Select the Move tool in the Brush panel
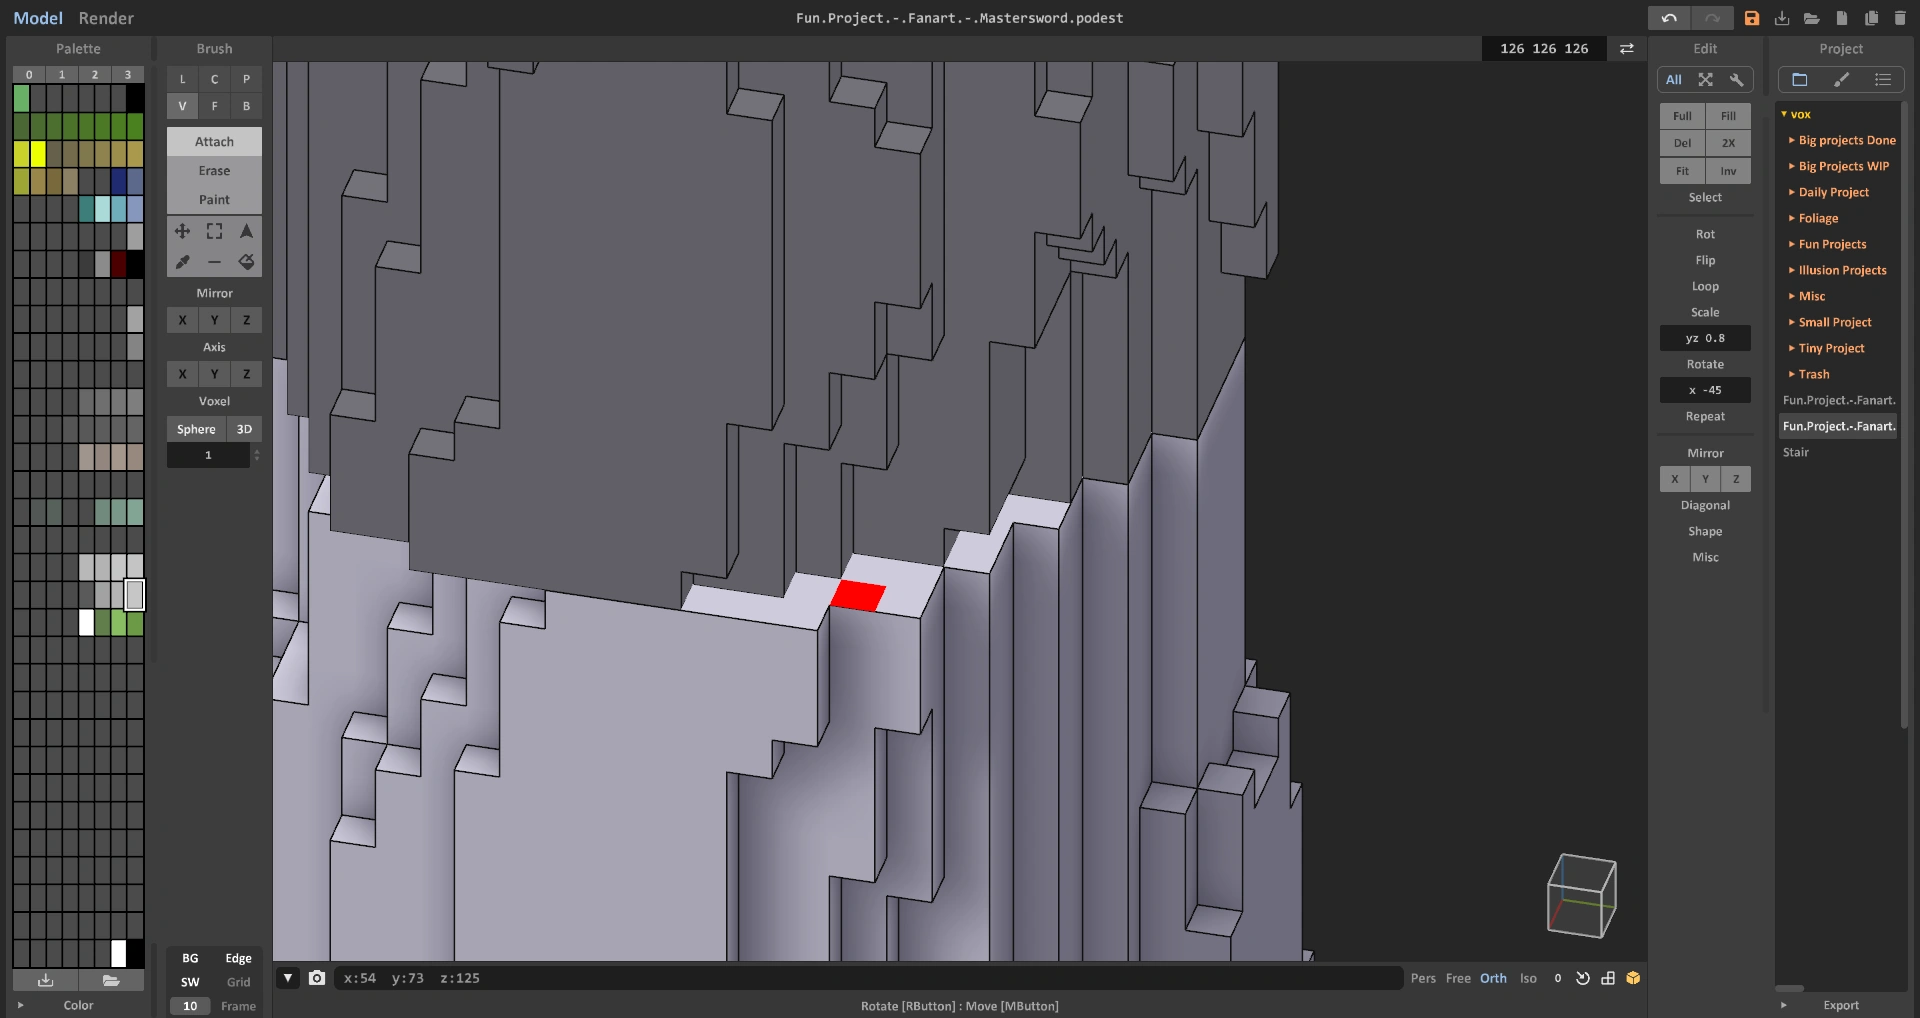 (x=182, y=231)
